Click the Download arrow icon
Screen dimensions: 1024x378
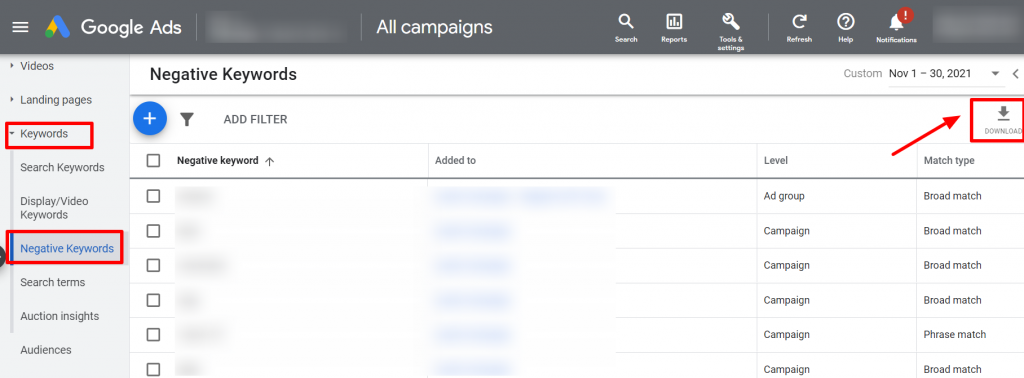(1003, 114)
